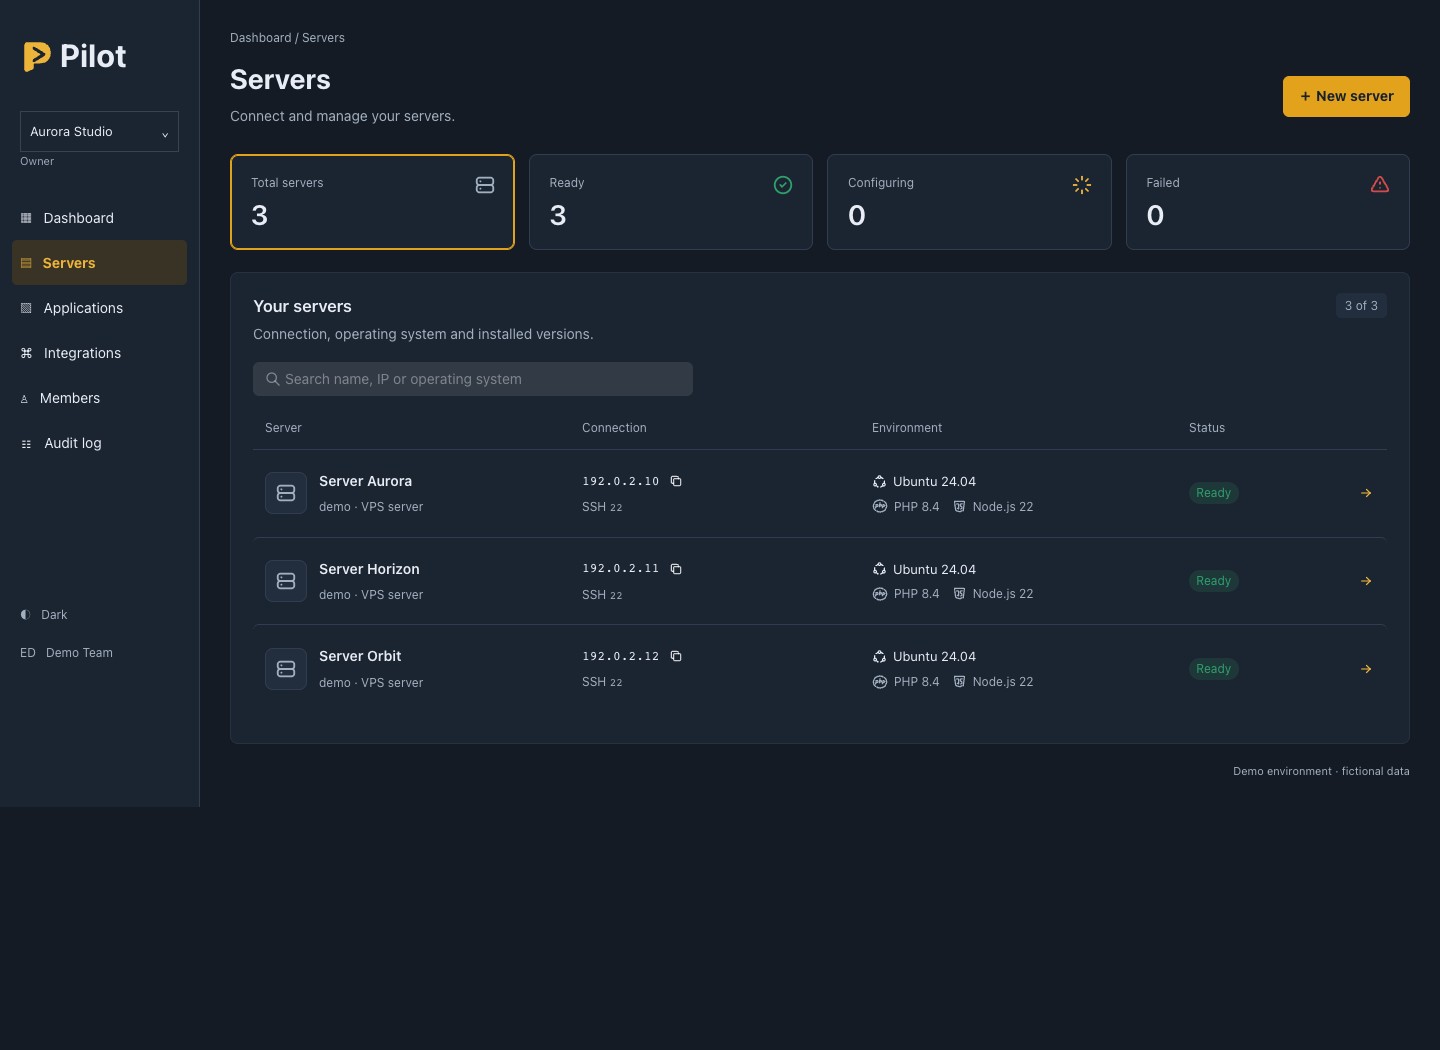Focus the server search field
This screenshot has width=1440, height=1050.
pos(473,379)
